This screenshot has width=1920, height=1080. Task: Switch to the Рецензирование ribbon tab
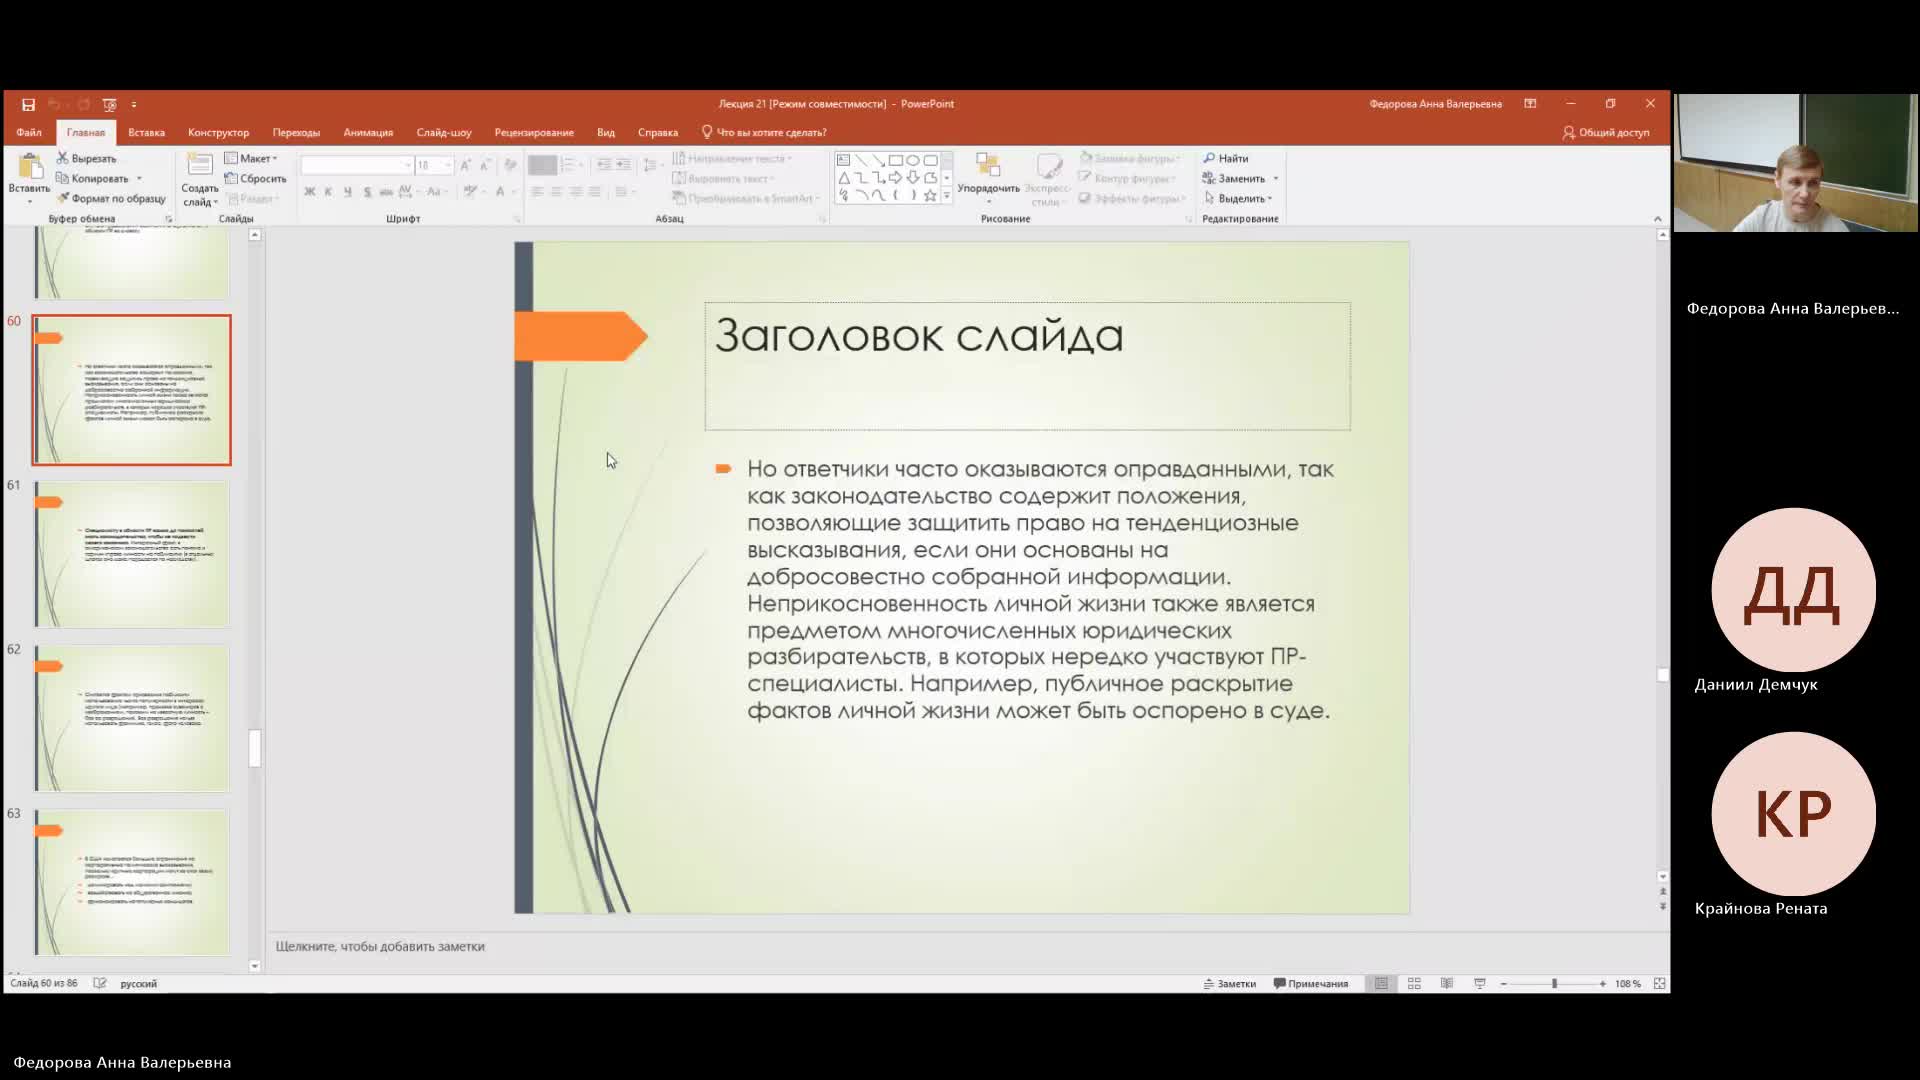click(x=534, y=132)
